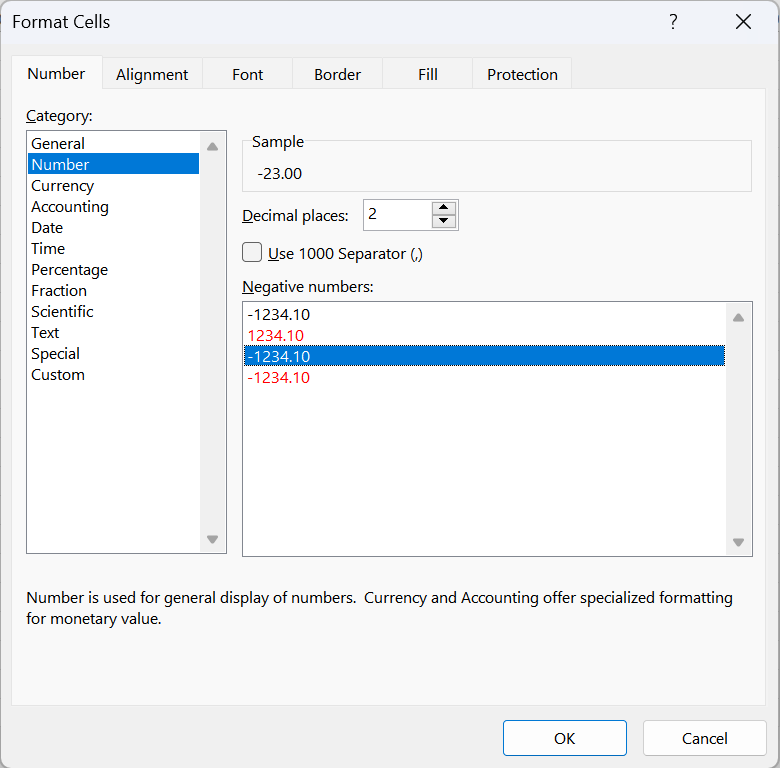The image size is (780, 768).
Task: Switch to the Alignment tab
Action: pos(152,75)
